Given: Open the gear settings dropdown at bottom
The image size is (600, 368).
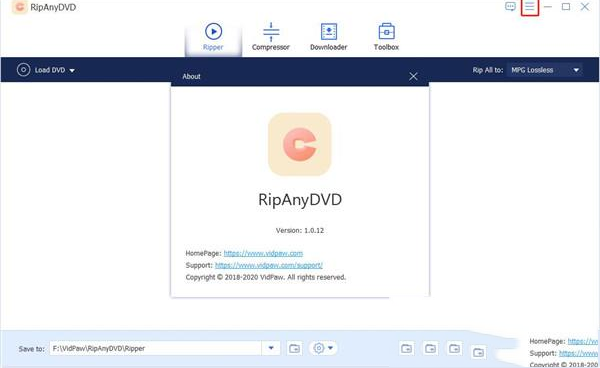Looking at the screenshot, I should coord(323,348).
